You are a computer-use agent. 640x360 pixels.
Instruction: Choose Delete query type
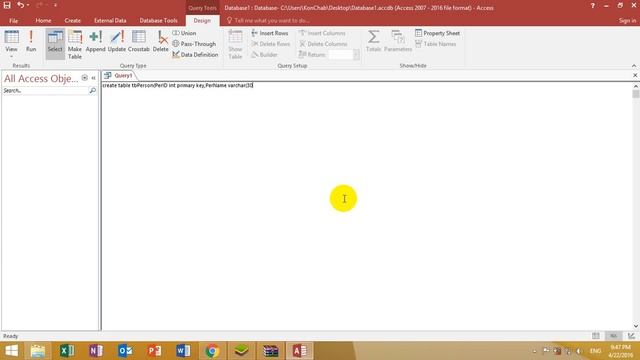click(x=160, y=42)
